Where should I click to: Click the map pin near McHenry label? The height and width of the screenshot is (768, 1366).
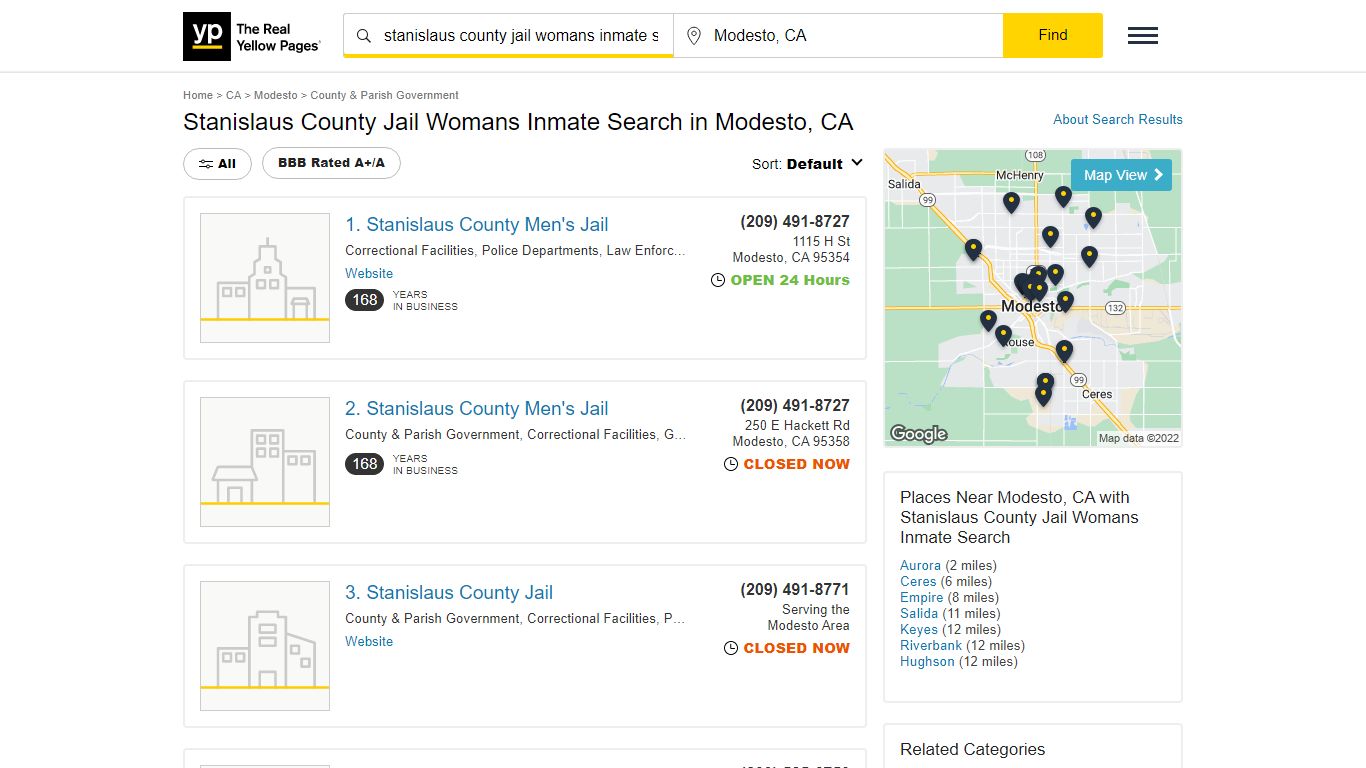tap(1011, 201)
